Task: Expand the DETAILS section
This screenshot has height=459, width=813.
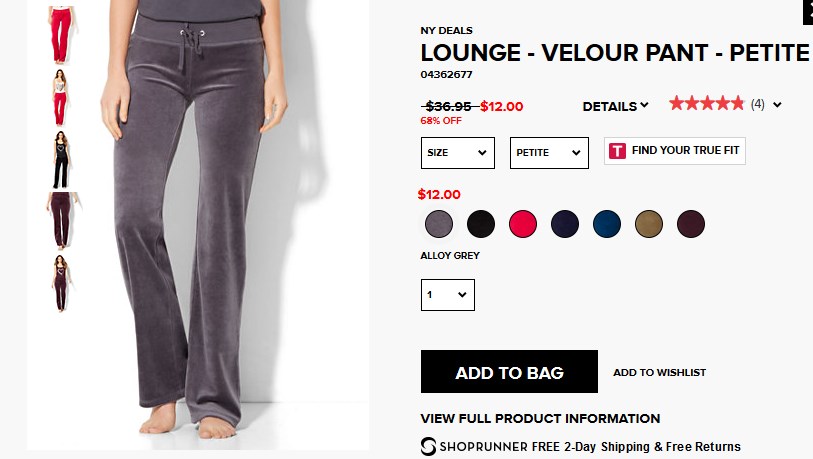Action: pos(615,106)
